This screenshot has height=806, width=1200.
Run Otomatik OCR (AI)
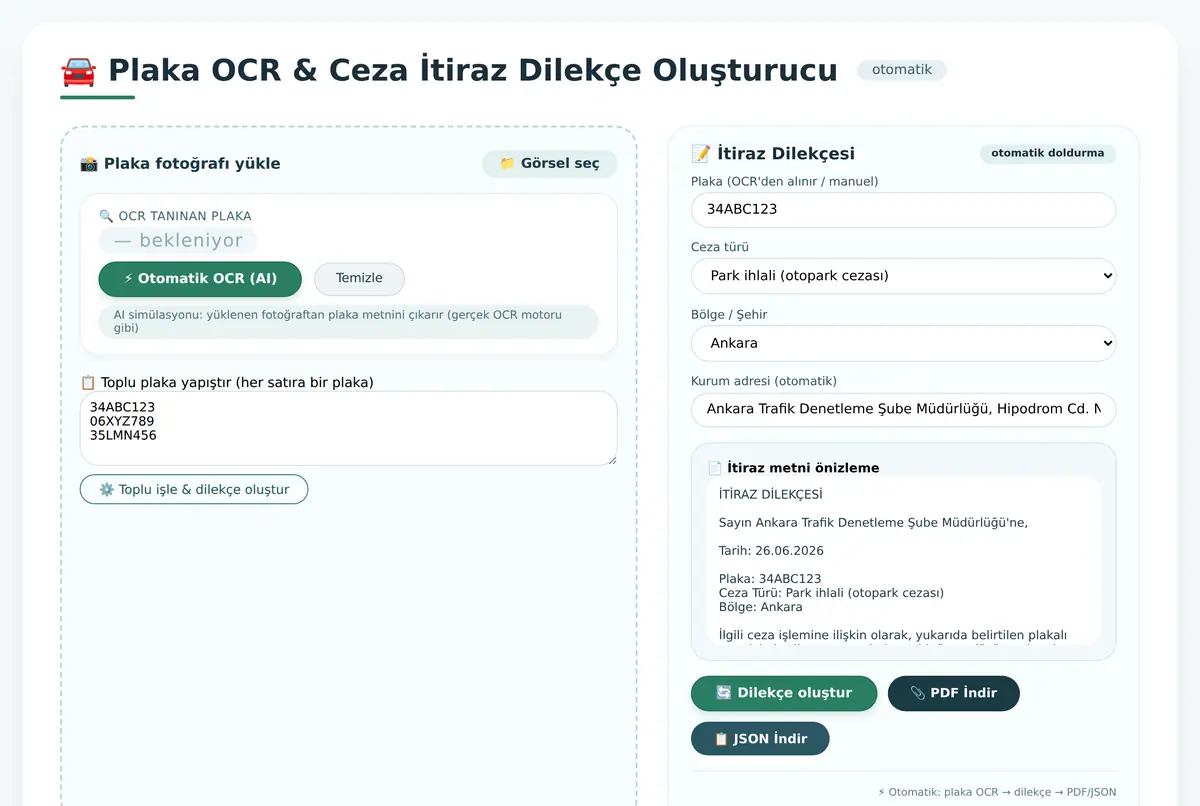[x=200, y=279]
